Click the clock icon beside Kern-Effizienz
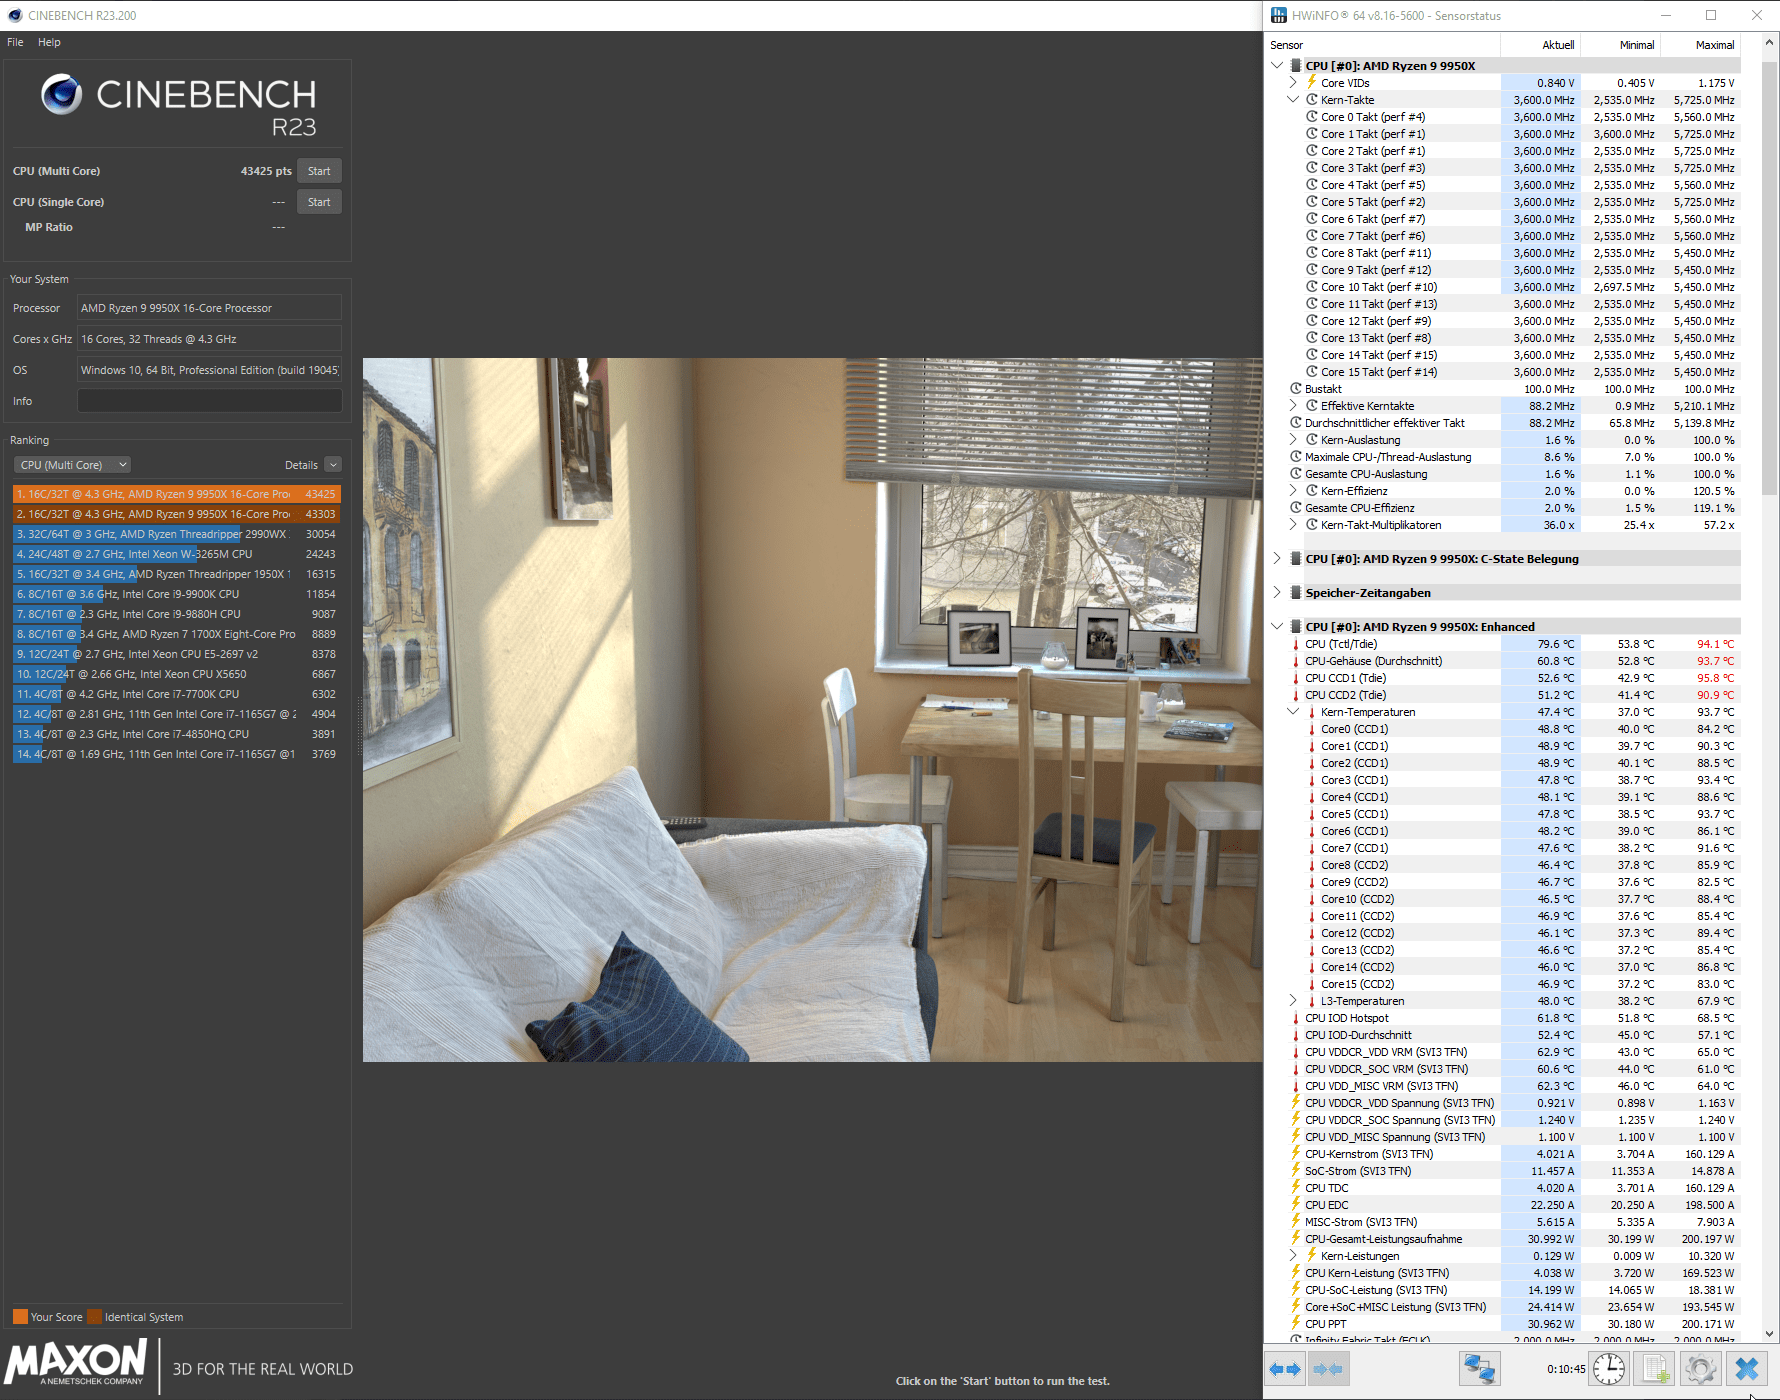This screenshot has width=1780, height=1400. [1312, 490]
